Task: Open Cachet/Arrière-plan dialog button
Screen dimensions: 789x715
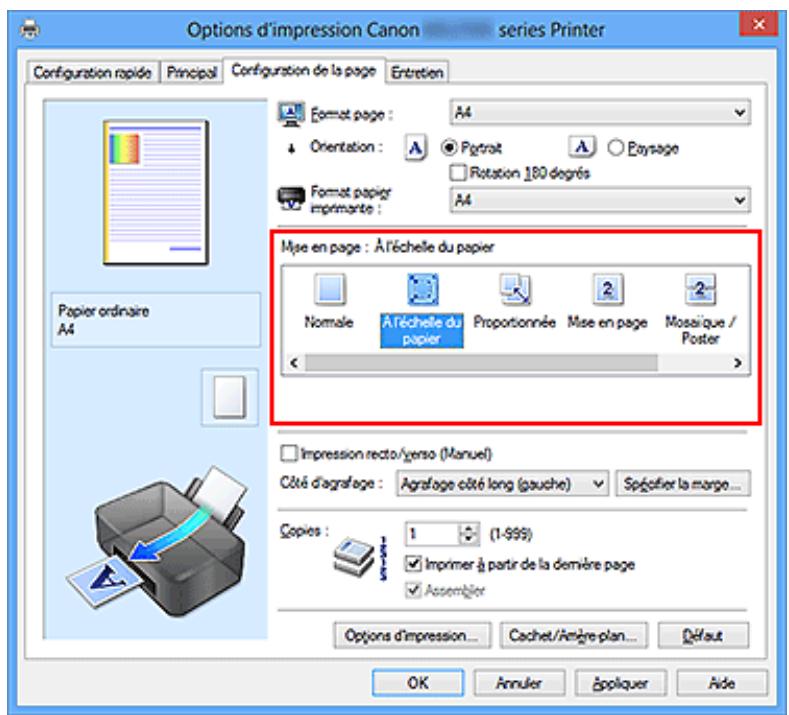Action: (x=574, y=635)
